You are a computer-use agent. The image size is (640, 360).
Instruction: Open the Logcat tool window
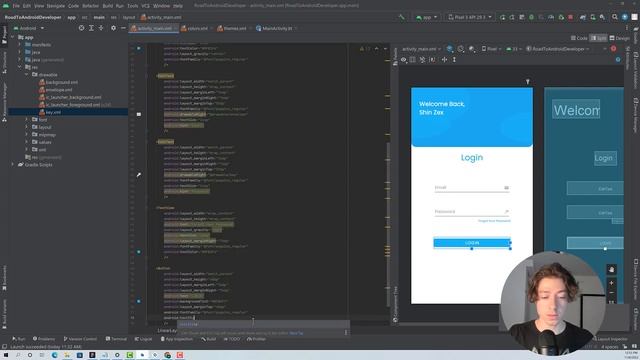(143, 339)
